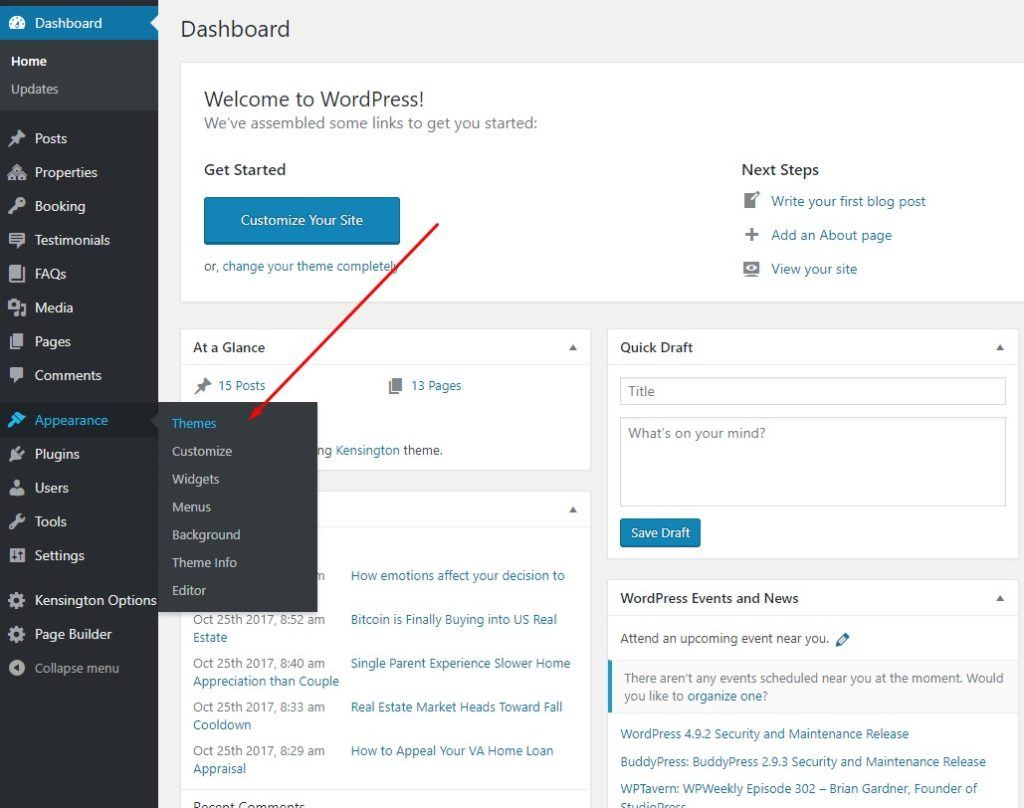Image resolution: width=1024 pixels, height=808 pixels.
Task: Click the Quick Draft Title field
Action: (x=812, y=391)
